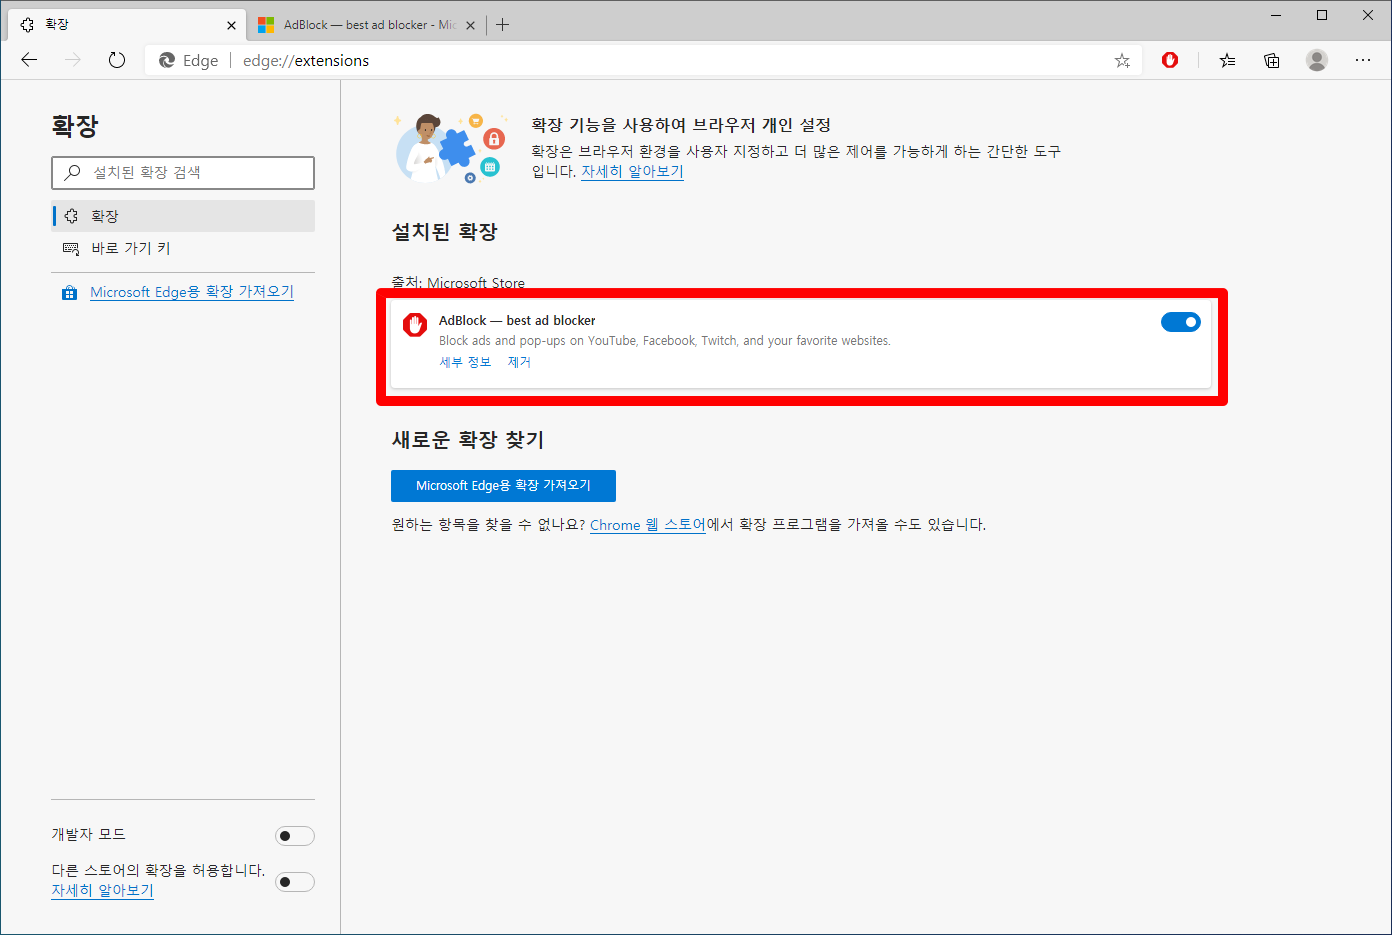Select 바로 가기 키 in the sidebar
The image size is (1392, 935).
(183, 248)
